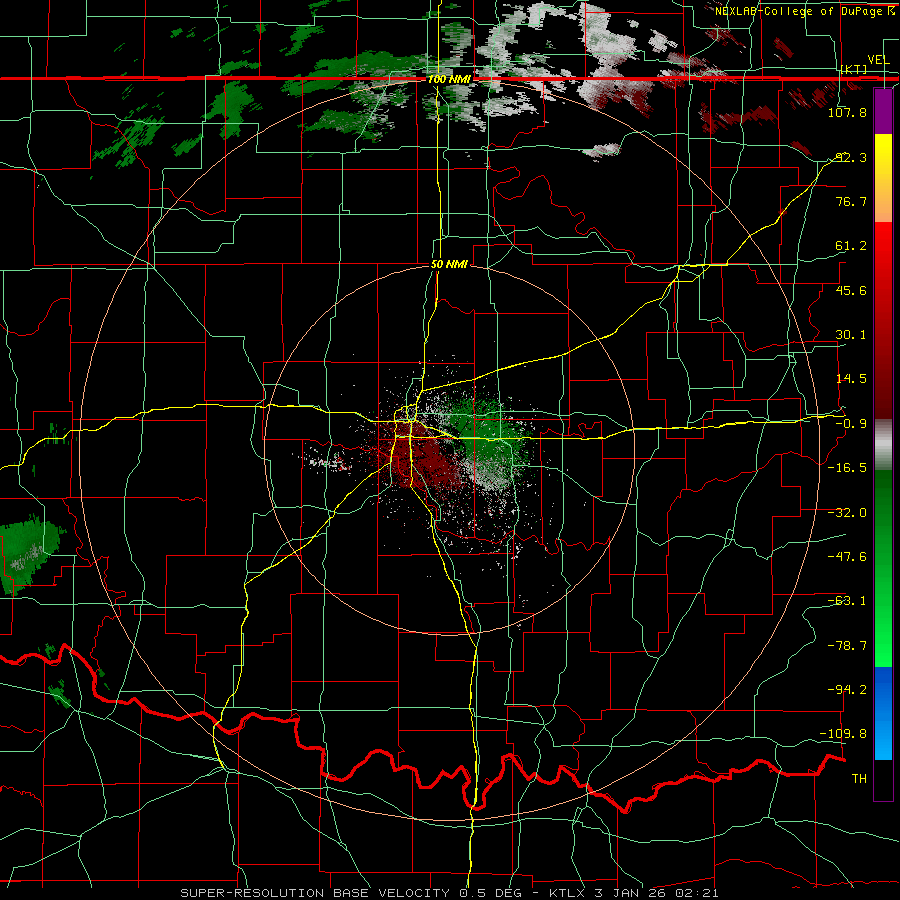Click the [KT] units label
The height and width of the screenshot is (900, 900).
(854, 69)
